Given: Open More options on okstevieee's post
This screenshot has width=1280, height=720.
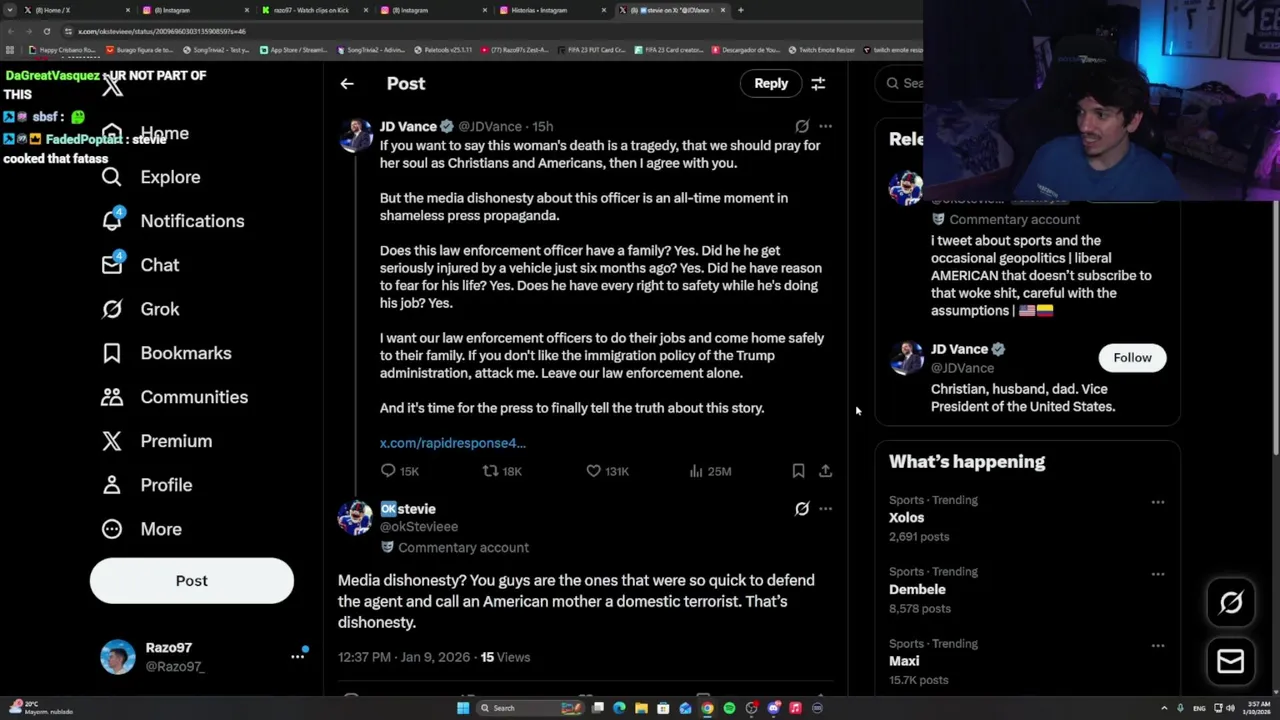Looking at the screenshot, I should coord(825,509).
